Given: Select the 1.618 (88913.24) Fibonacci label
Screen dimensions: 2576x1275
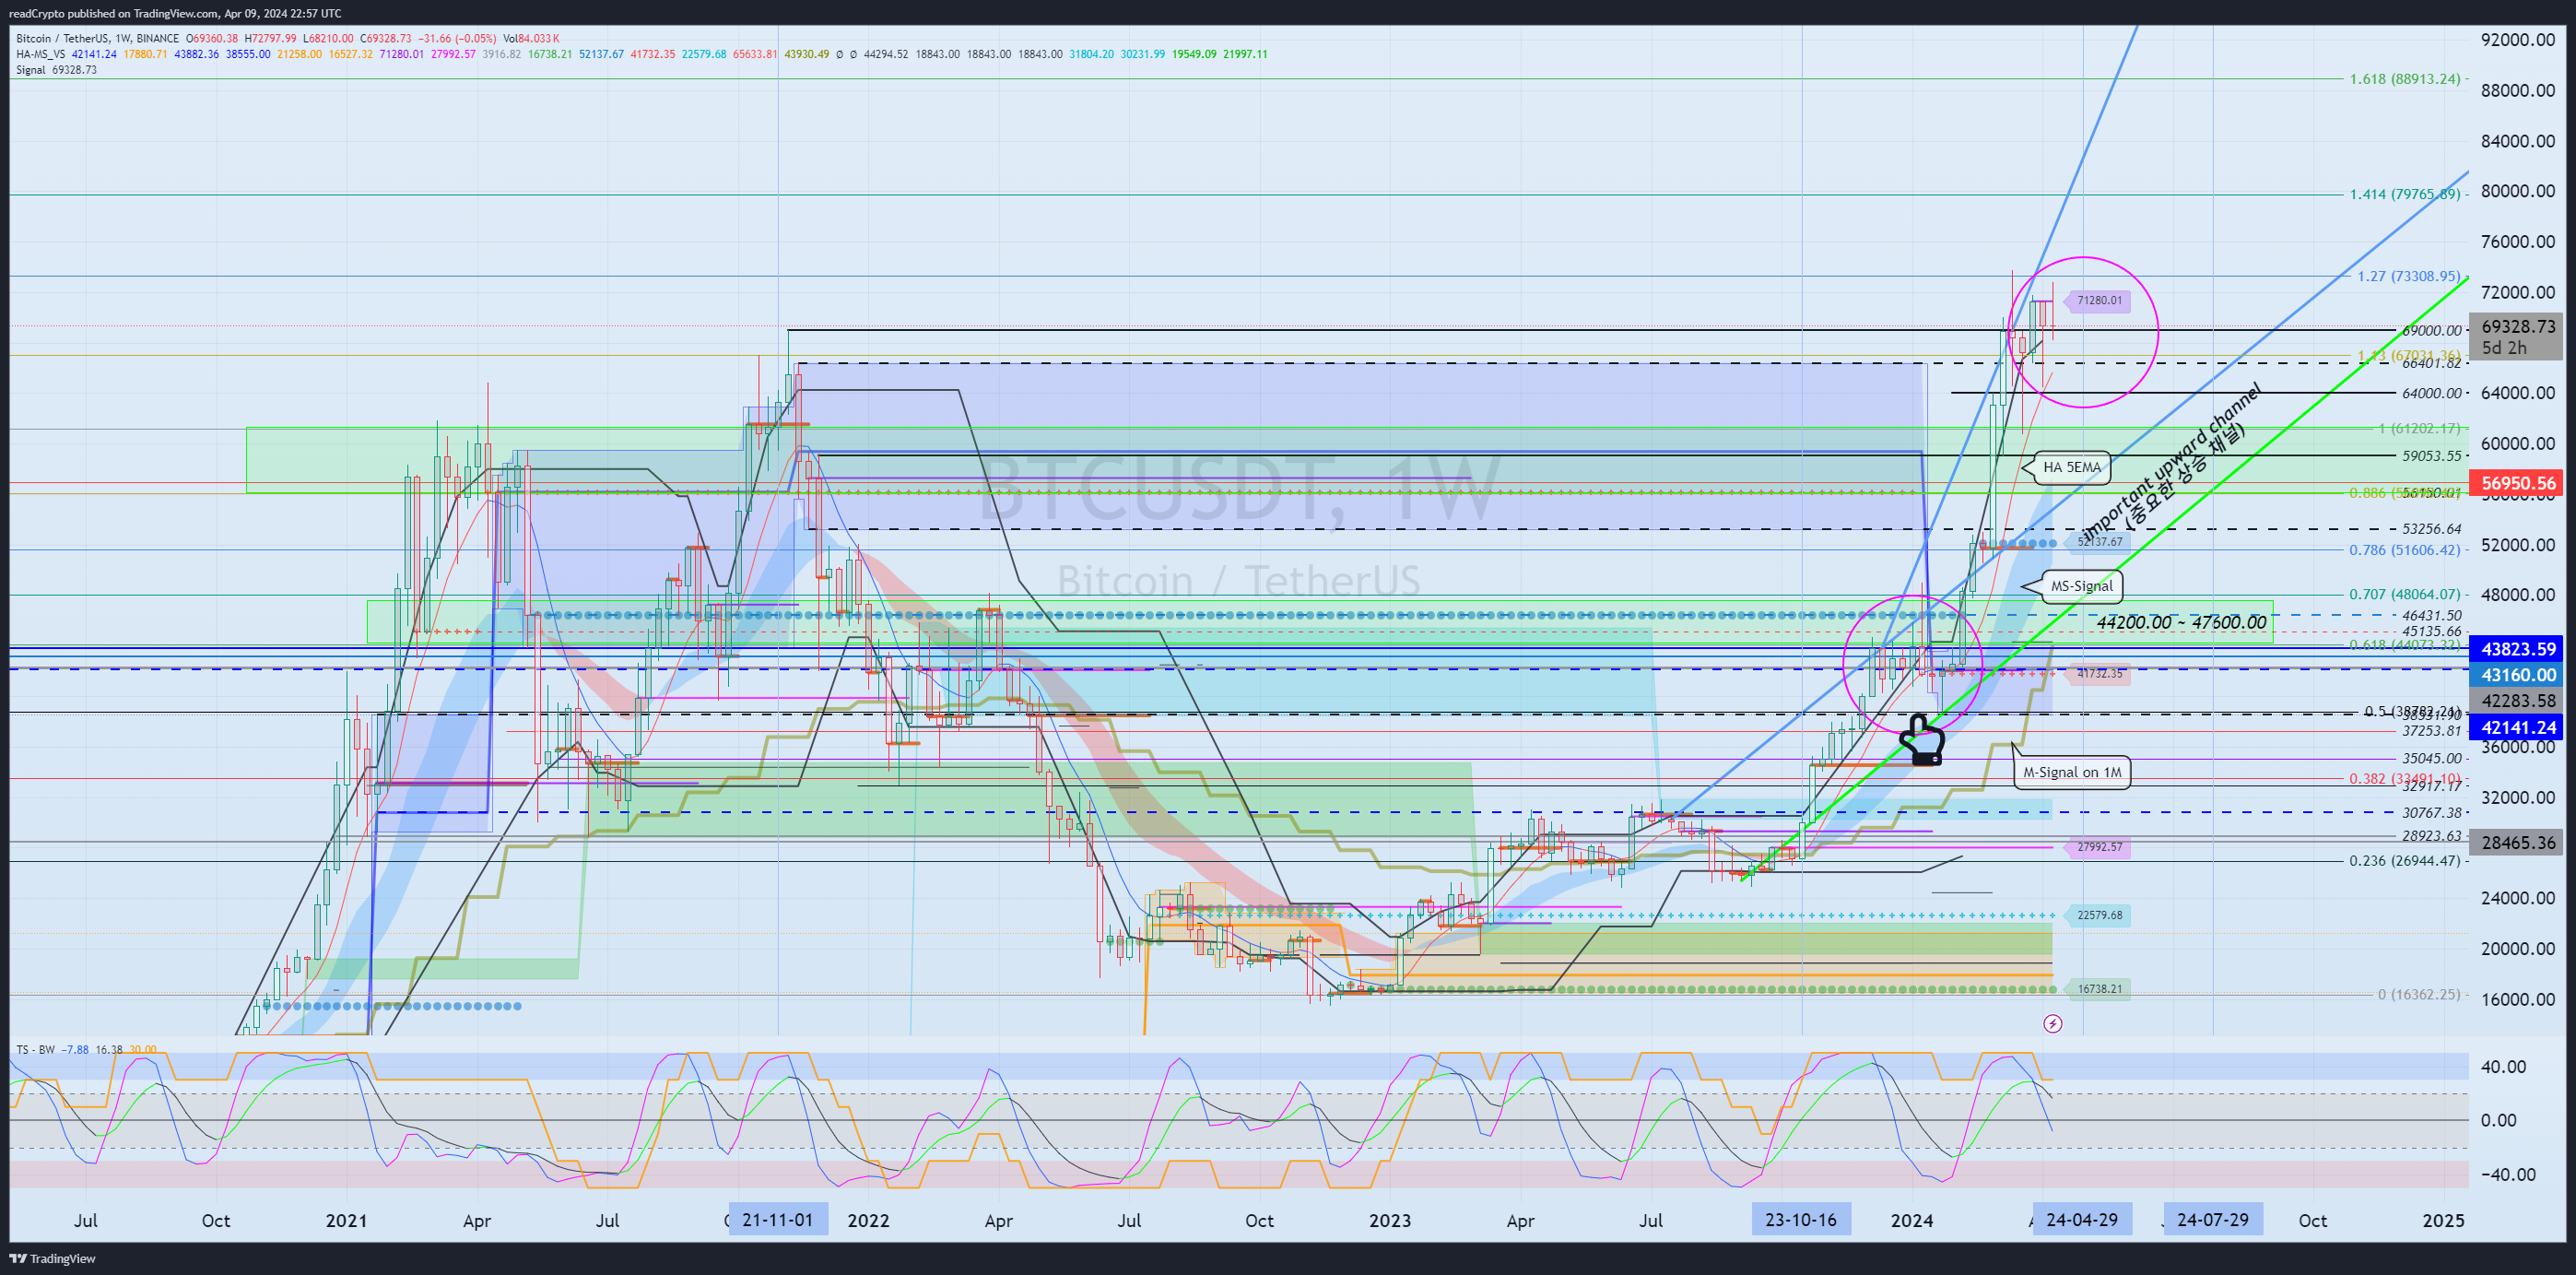Looking at the screenshot, I should pyautogui.click(x=2405, y=79).
